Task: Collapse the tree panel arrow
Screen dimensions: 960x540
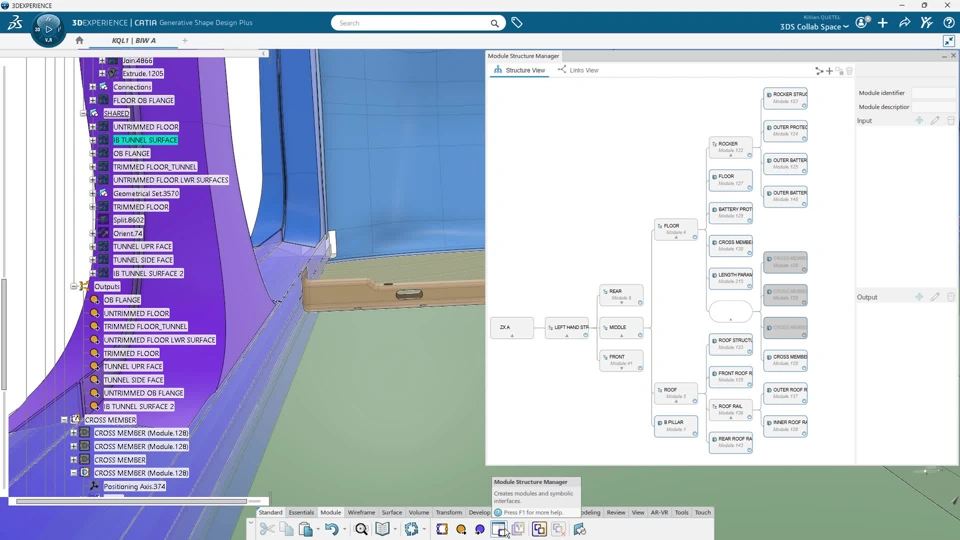Action: (x=264, y=53)
